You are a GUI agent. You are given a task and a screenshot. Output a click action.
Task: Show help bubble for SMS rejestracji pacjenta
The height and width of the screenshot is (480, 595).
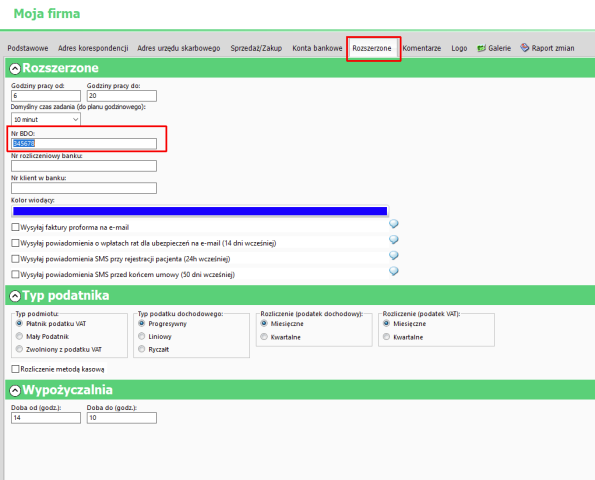pyautogui.click(x=394, y=256)
